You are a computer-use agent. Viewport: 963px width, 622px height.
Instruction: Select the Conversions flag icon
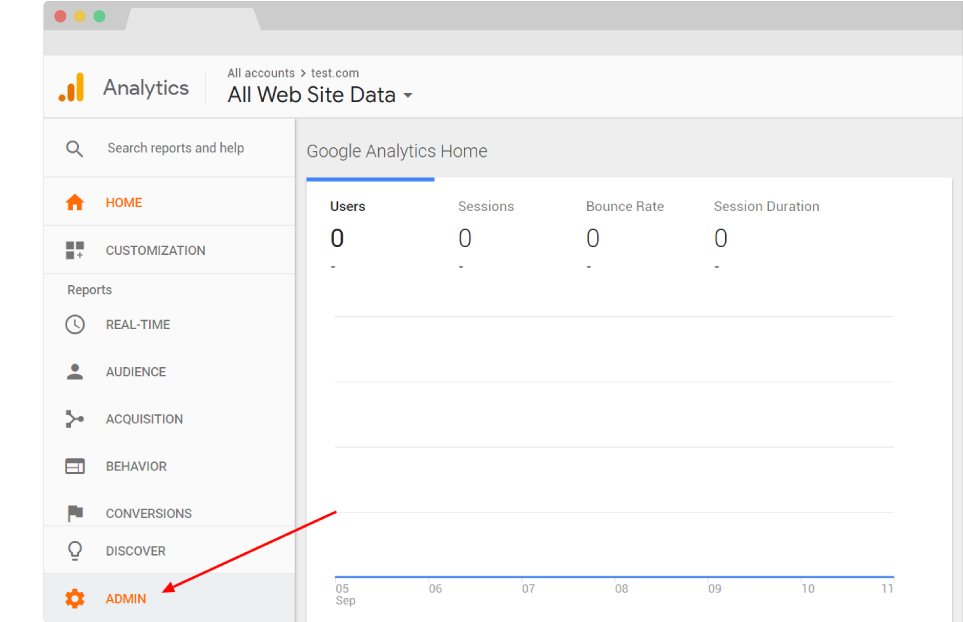click(75, 512)
